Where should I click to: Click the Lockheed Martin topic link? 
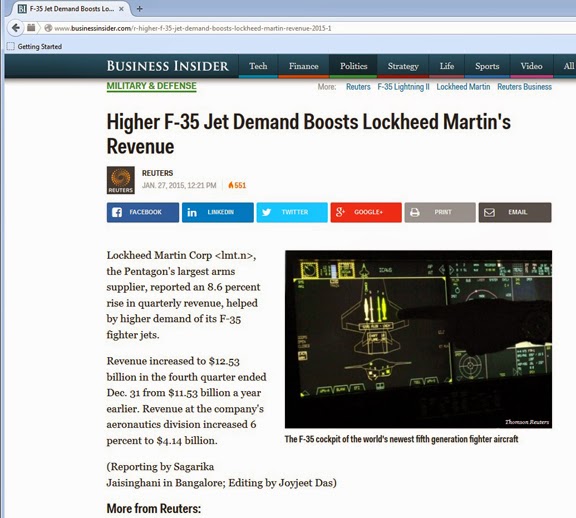(x=463, y=87)
